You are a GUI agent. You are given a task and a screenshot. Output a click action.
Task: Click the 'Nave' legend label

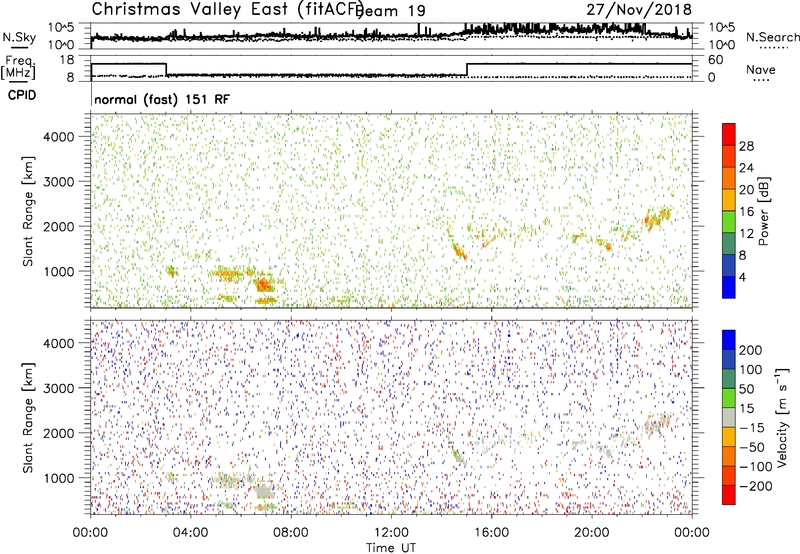pyautogui.click(x=760, y=69)
